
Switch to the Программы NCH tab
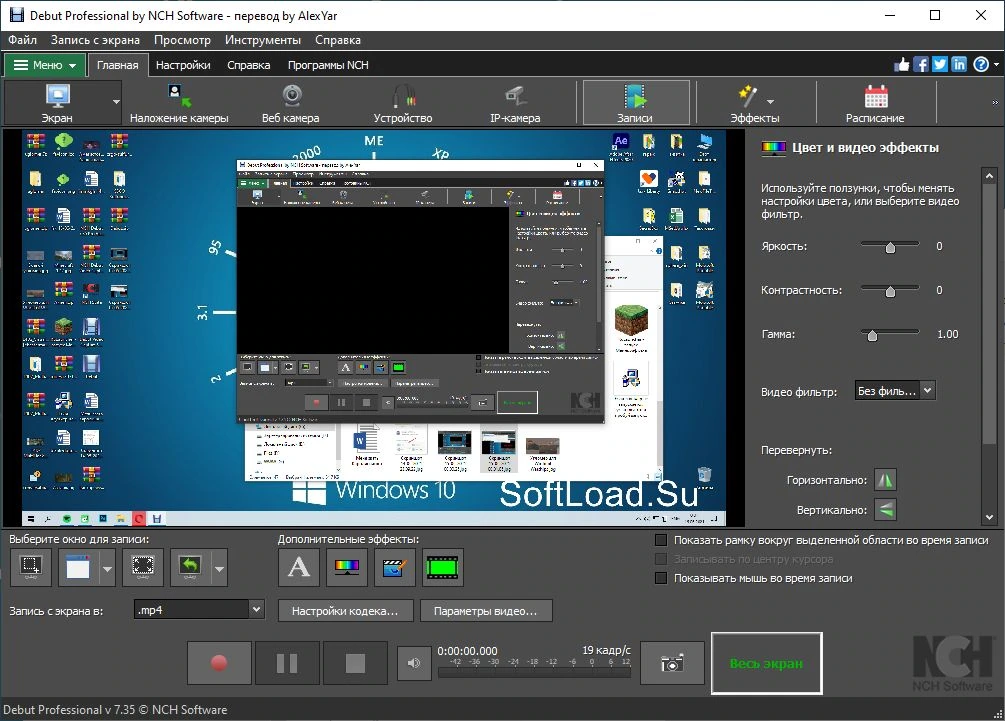(328, 65)
